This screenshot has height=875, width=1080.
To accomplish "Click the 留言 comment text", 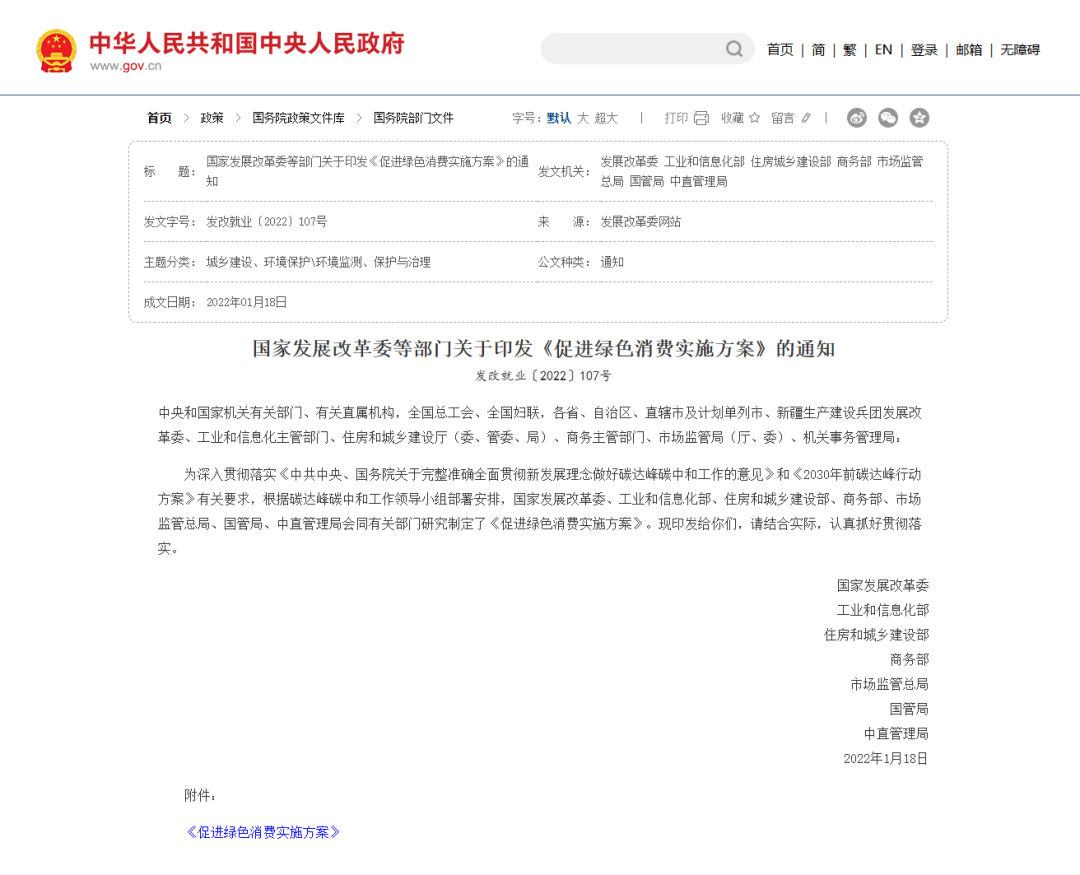I will click(782, 118).
